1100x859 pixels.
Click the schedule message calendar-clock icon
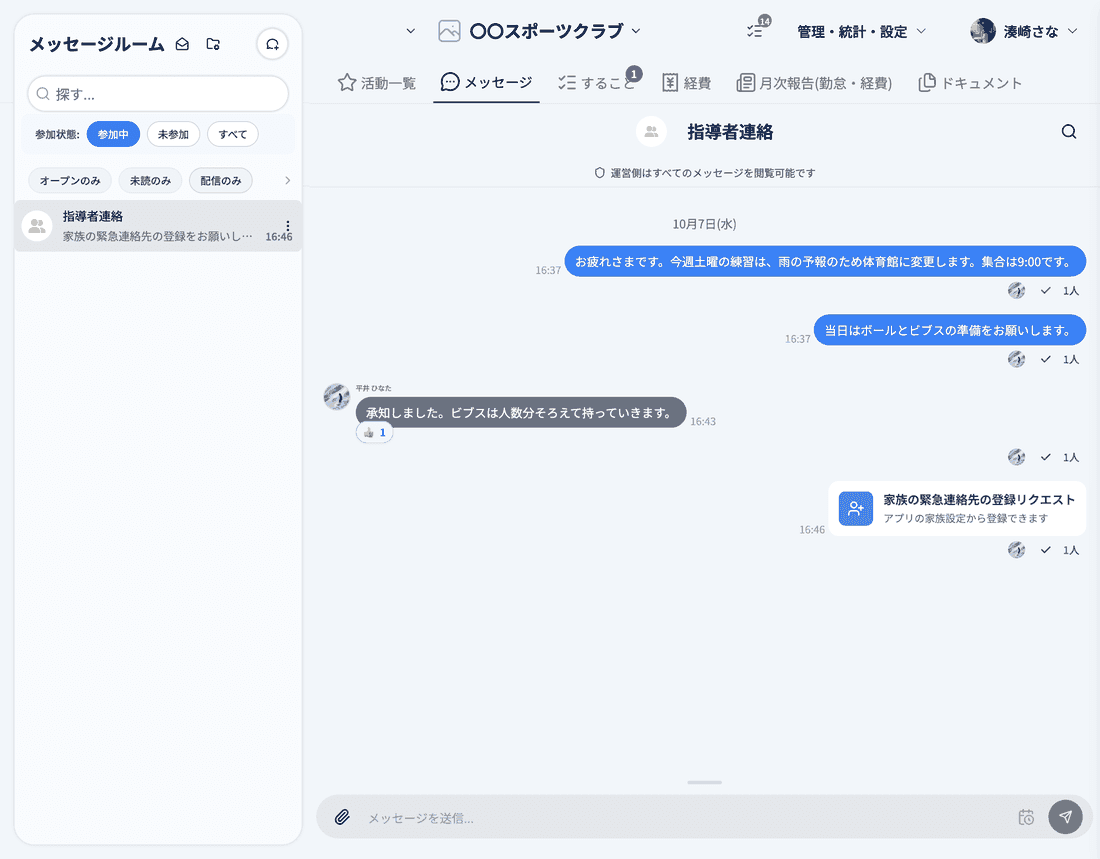(x=1026, y=817)
